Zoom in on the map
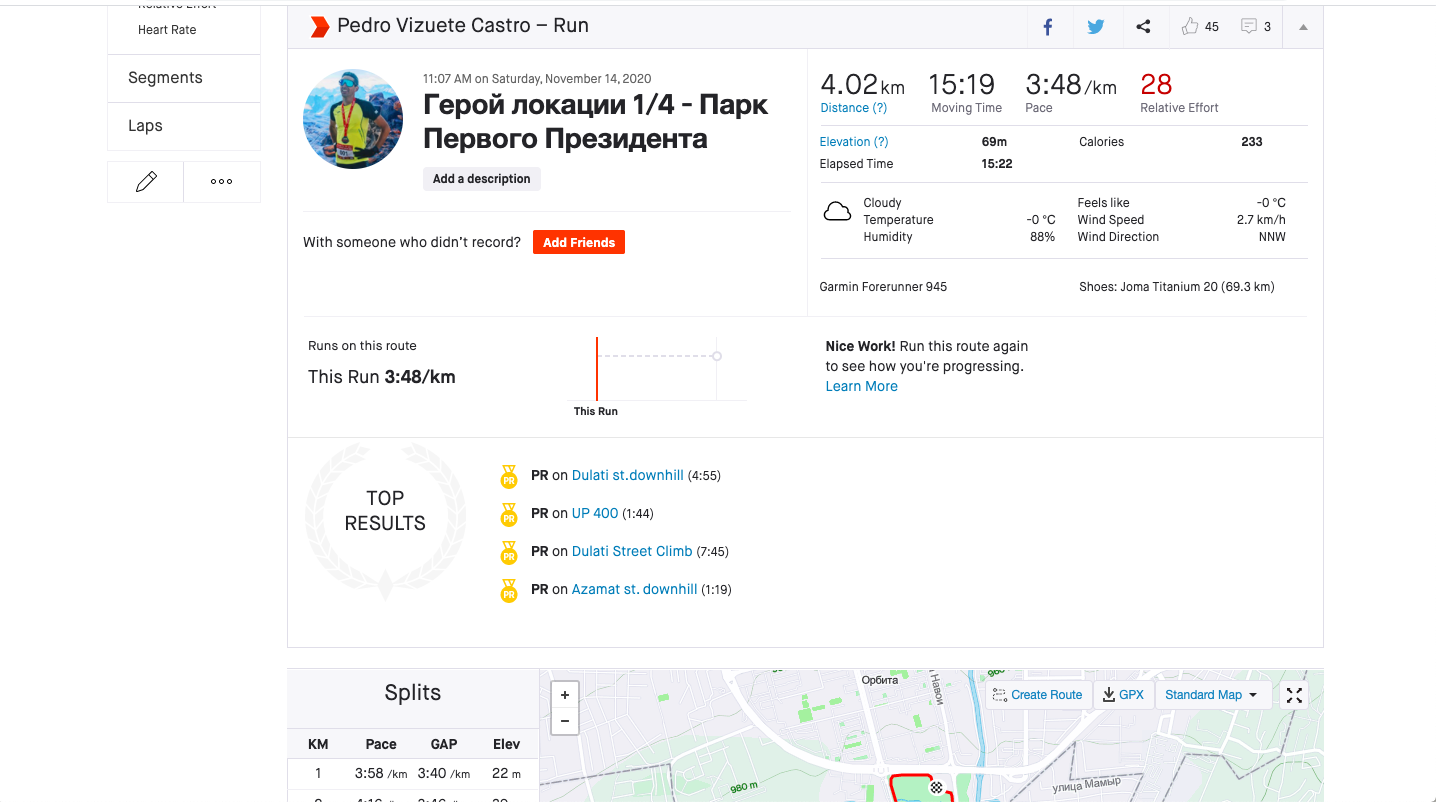This screenshot has height=802, width=1436. [565, 695]
